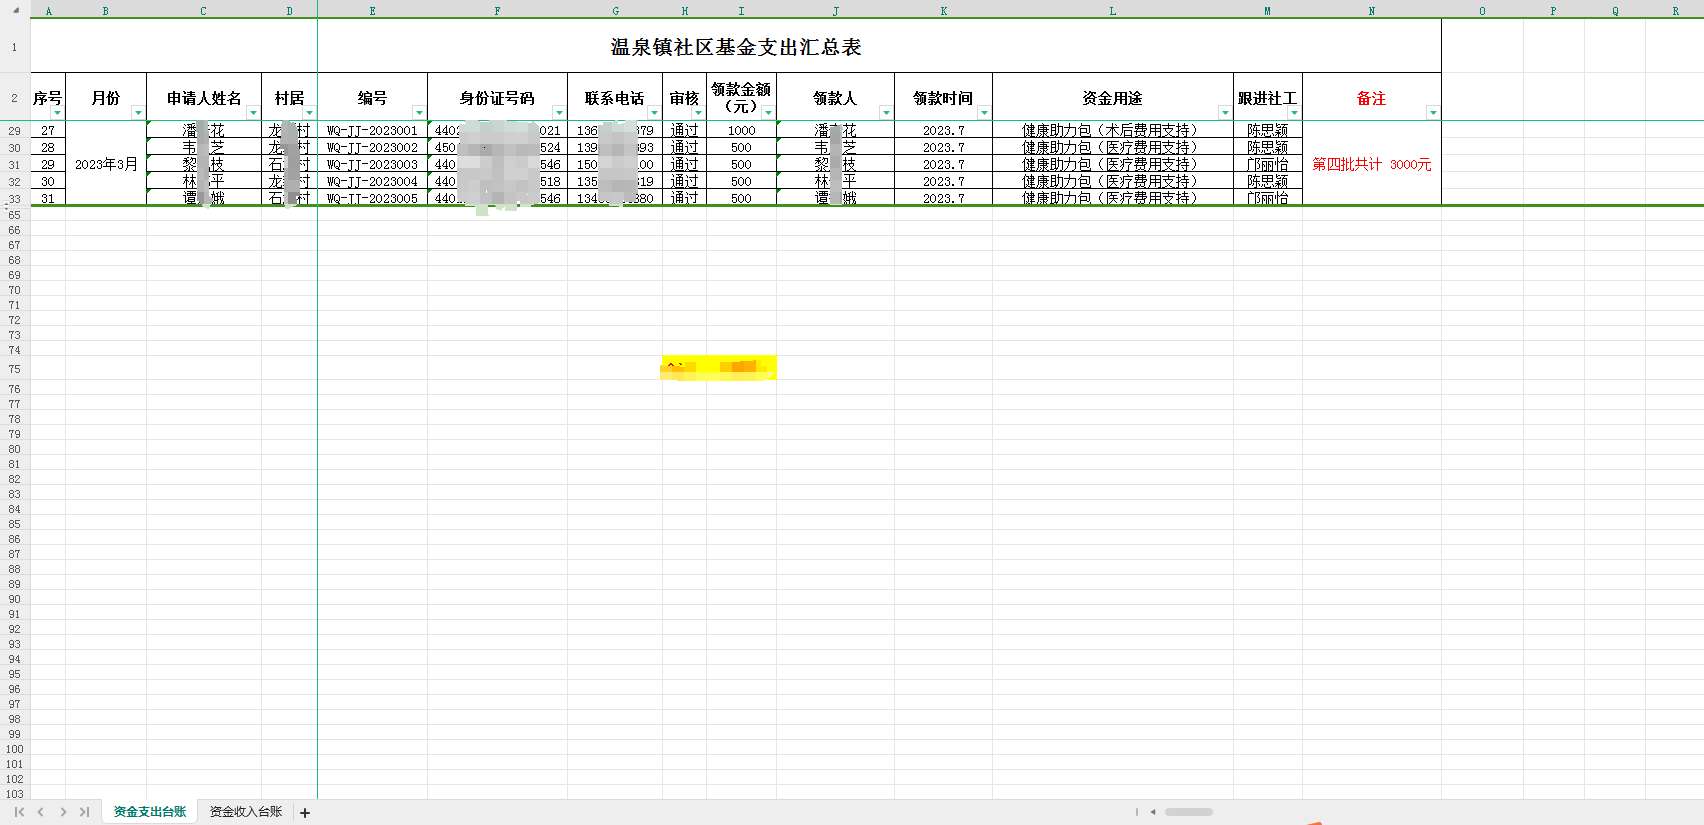Screen dimensions: 1704x825
Task: Open the 村居 filter dropdown
Action: (309, 113)
